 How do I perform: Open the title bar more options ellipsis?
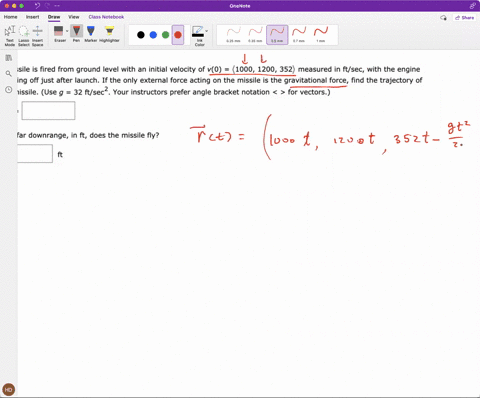(x=57, y=6)
